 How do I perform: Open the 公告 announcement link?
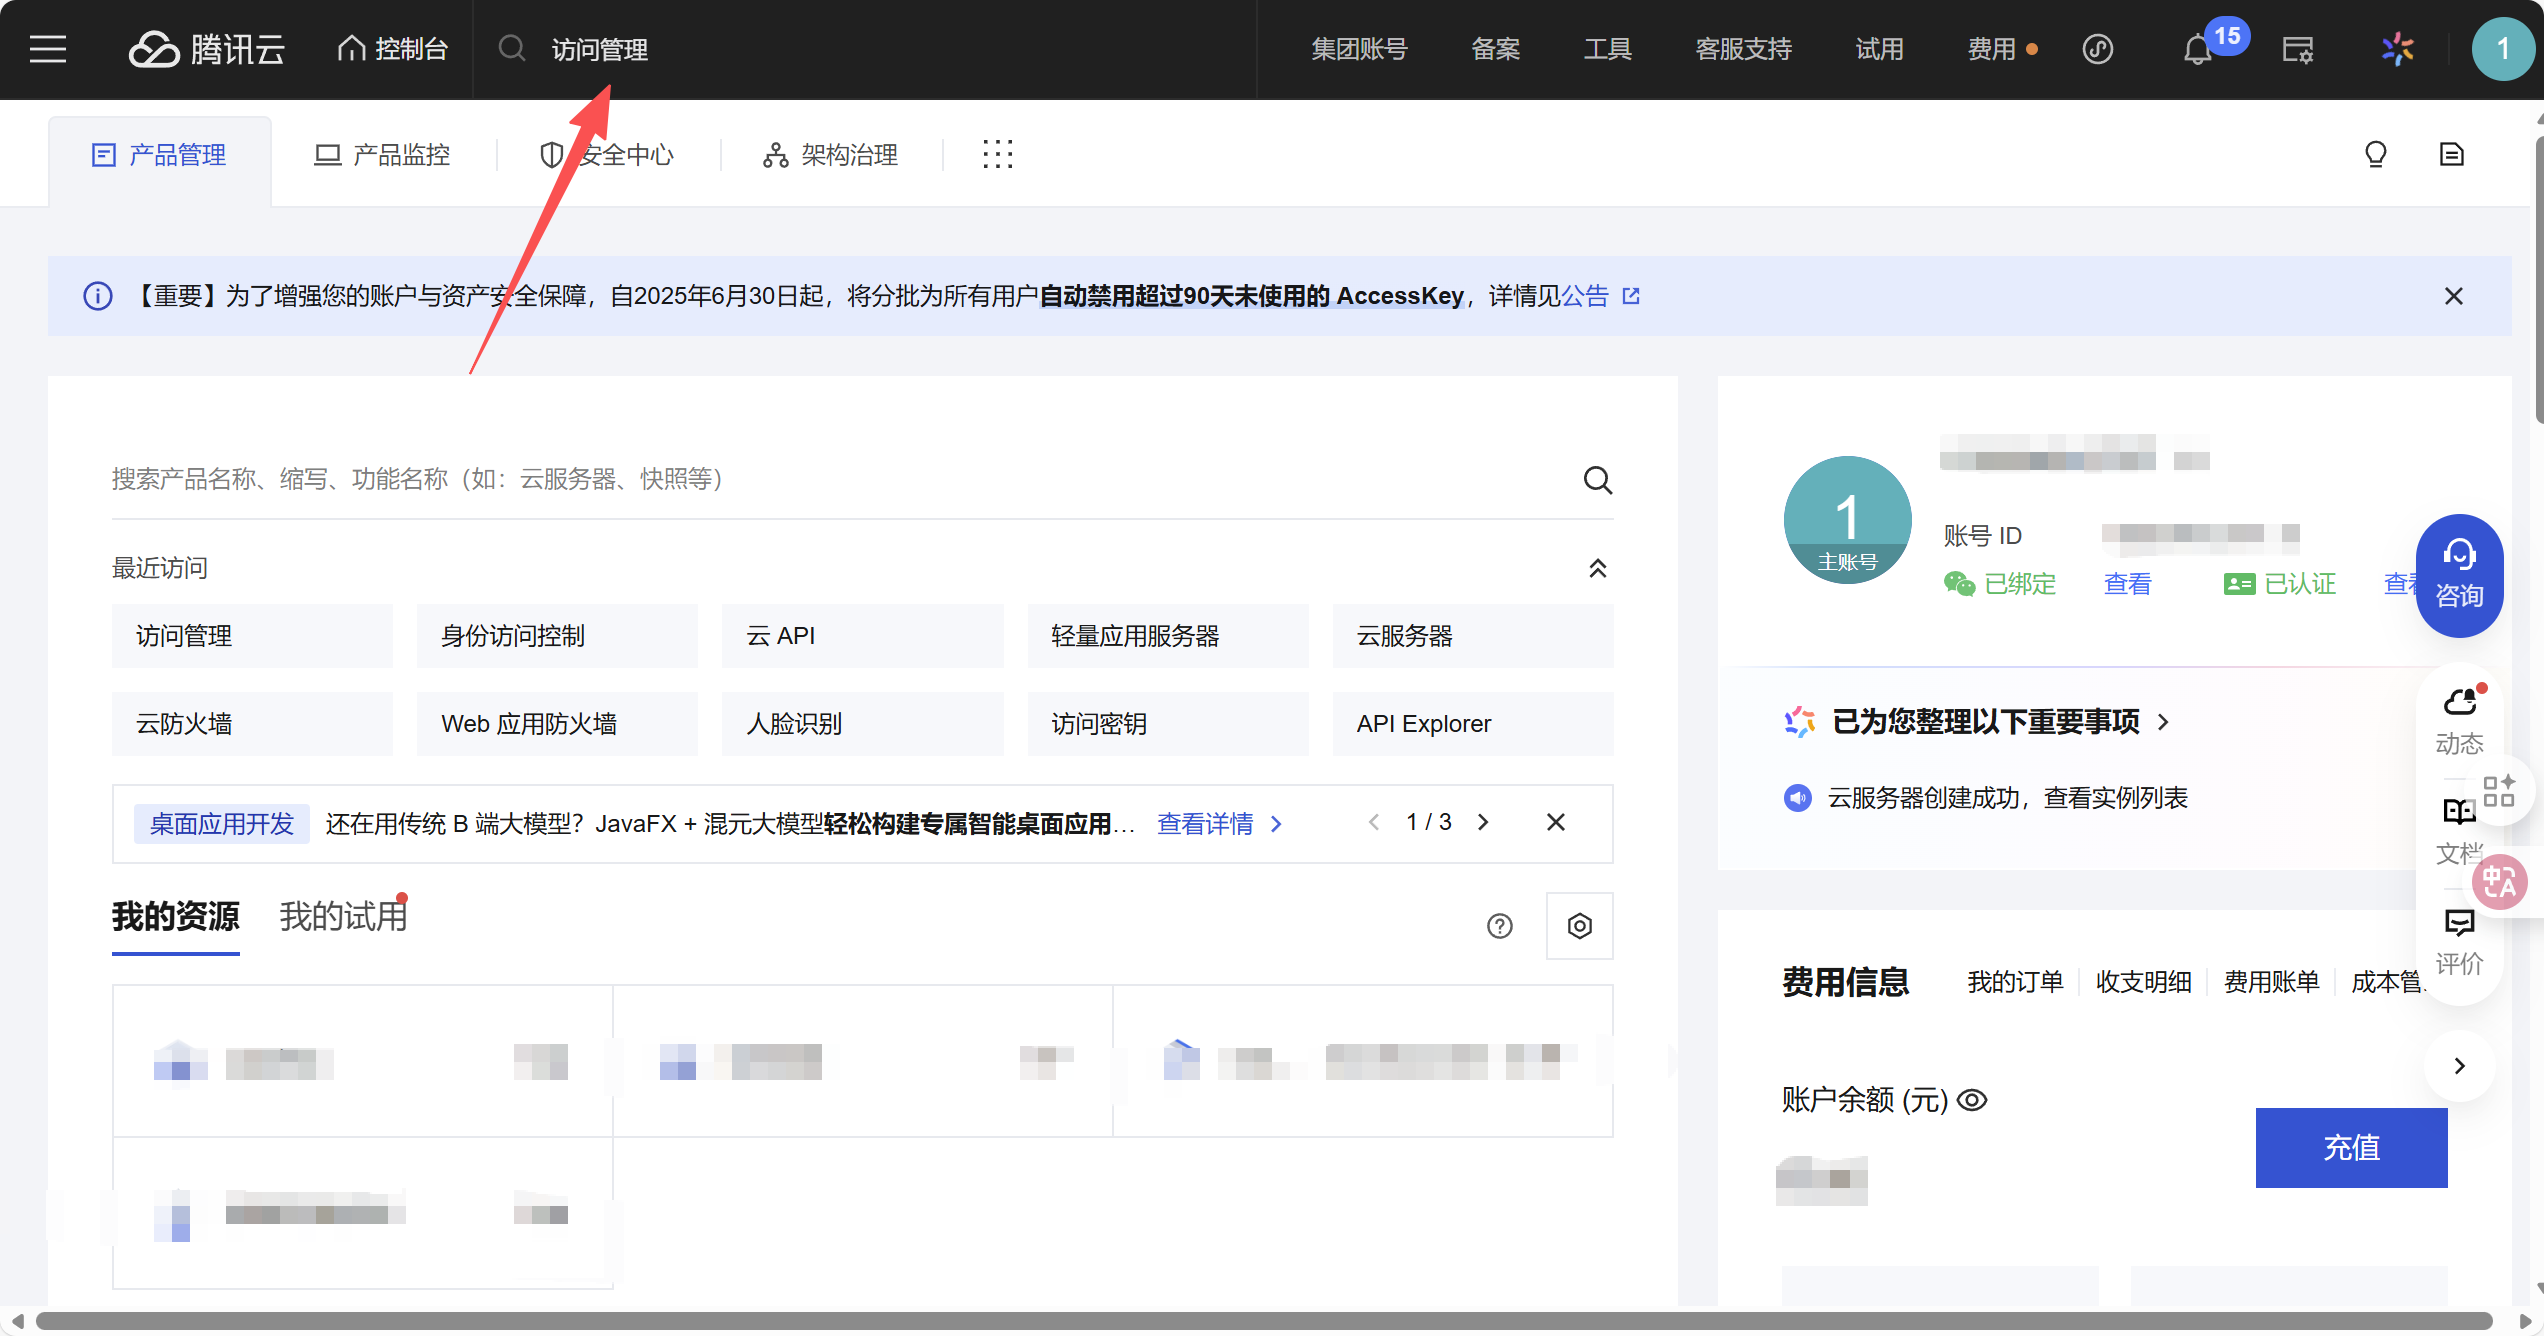pos(1586,296)
